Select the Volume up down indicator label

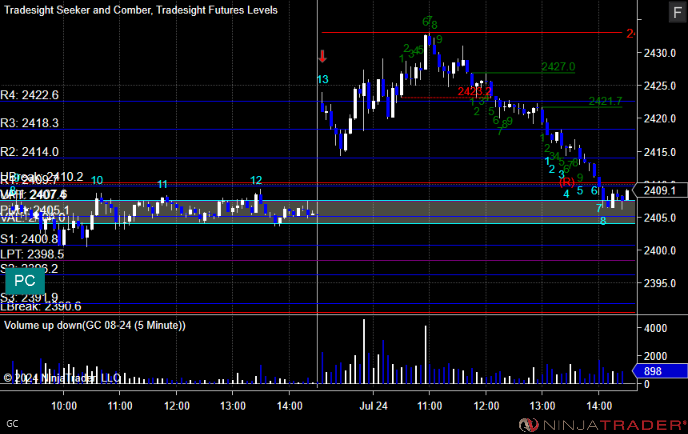click(x=95, y=325)
